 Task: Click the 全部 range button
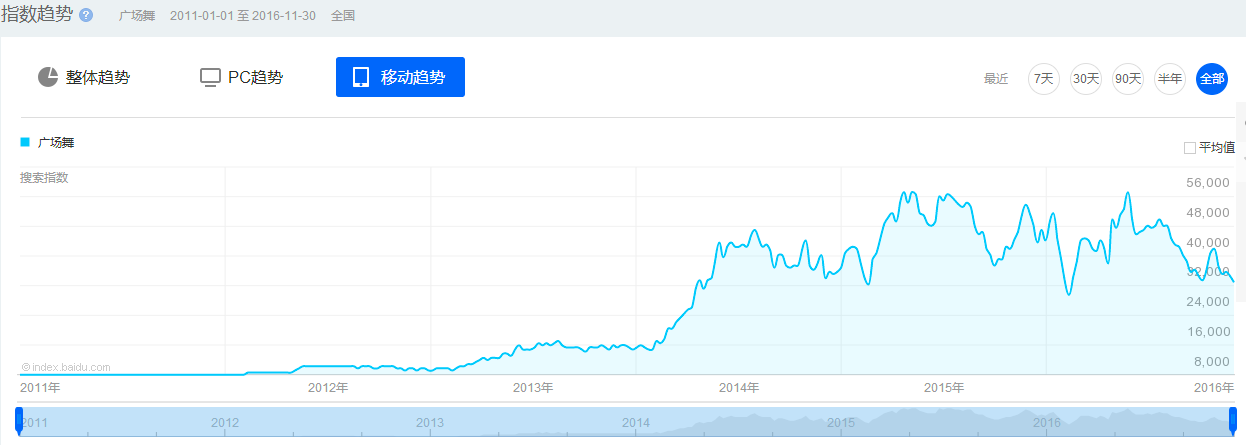pyautogui.click(x=1211, y=78)
